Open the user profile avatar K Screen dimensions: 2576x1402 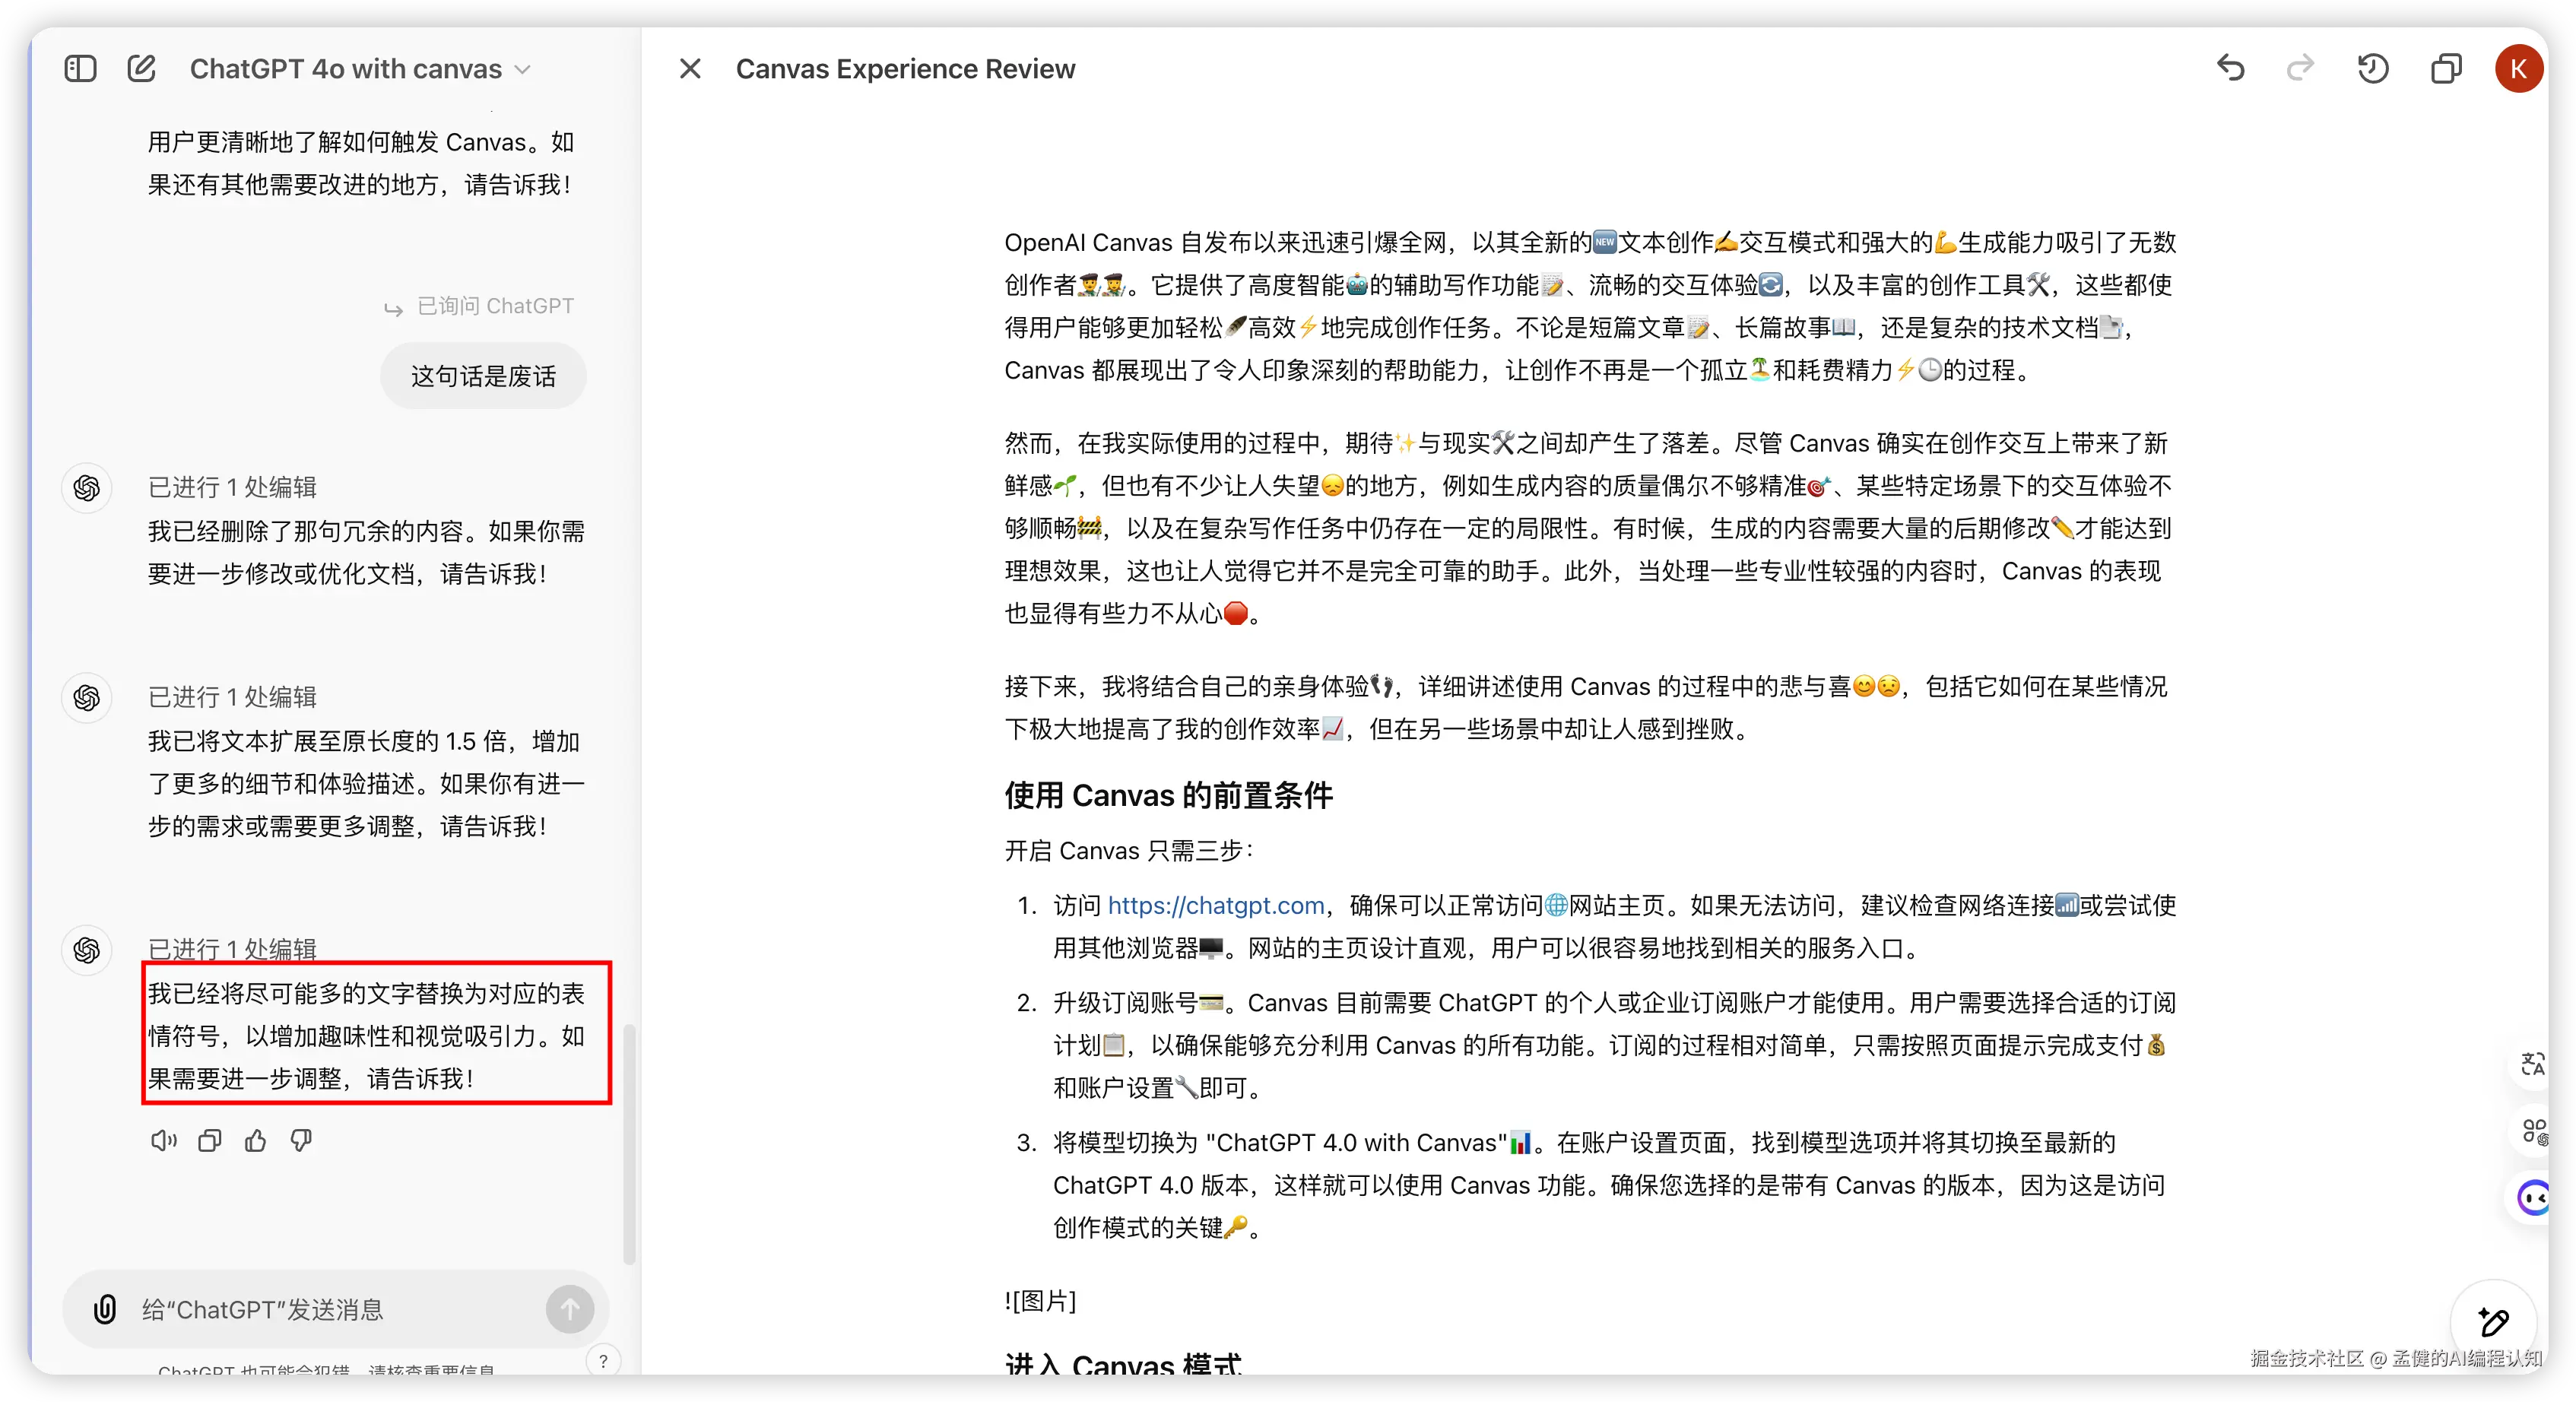point(2518,68)
